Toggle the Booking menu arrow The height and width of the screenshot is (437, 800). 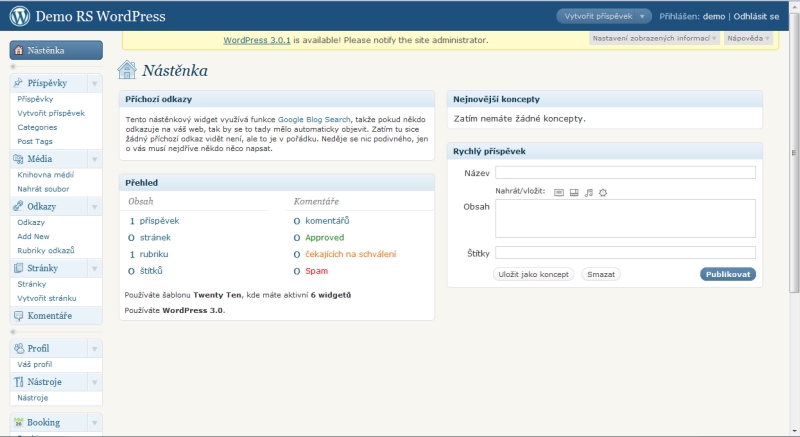point(94,423)
